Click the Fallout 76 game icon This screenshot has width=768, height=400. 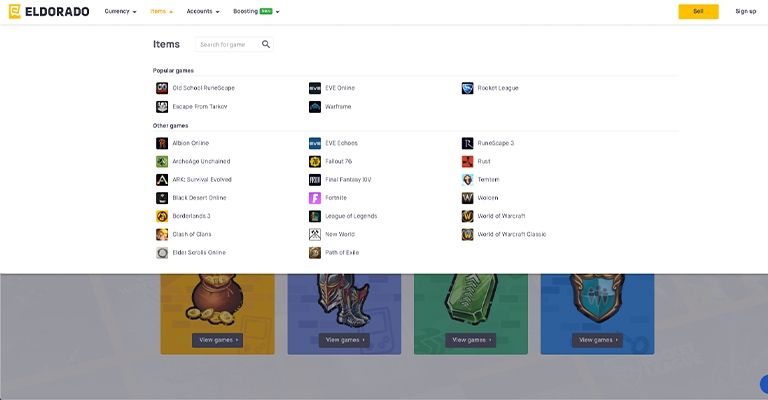(x=315, y=161)
